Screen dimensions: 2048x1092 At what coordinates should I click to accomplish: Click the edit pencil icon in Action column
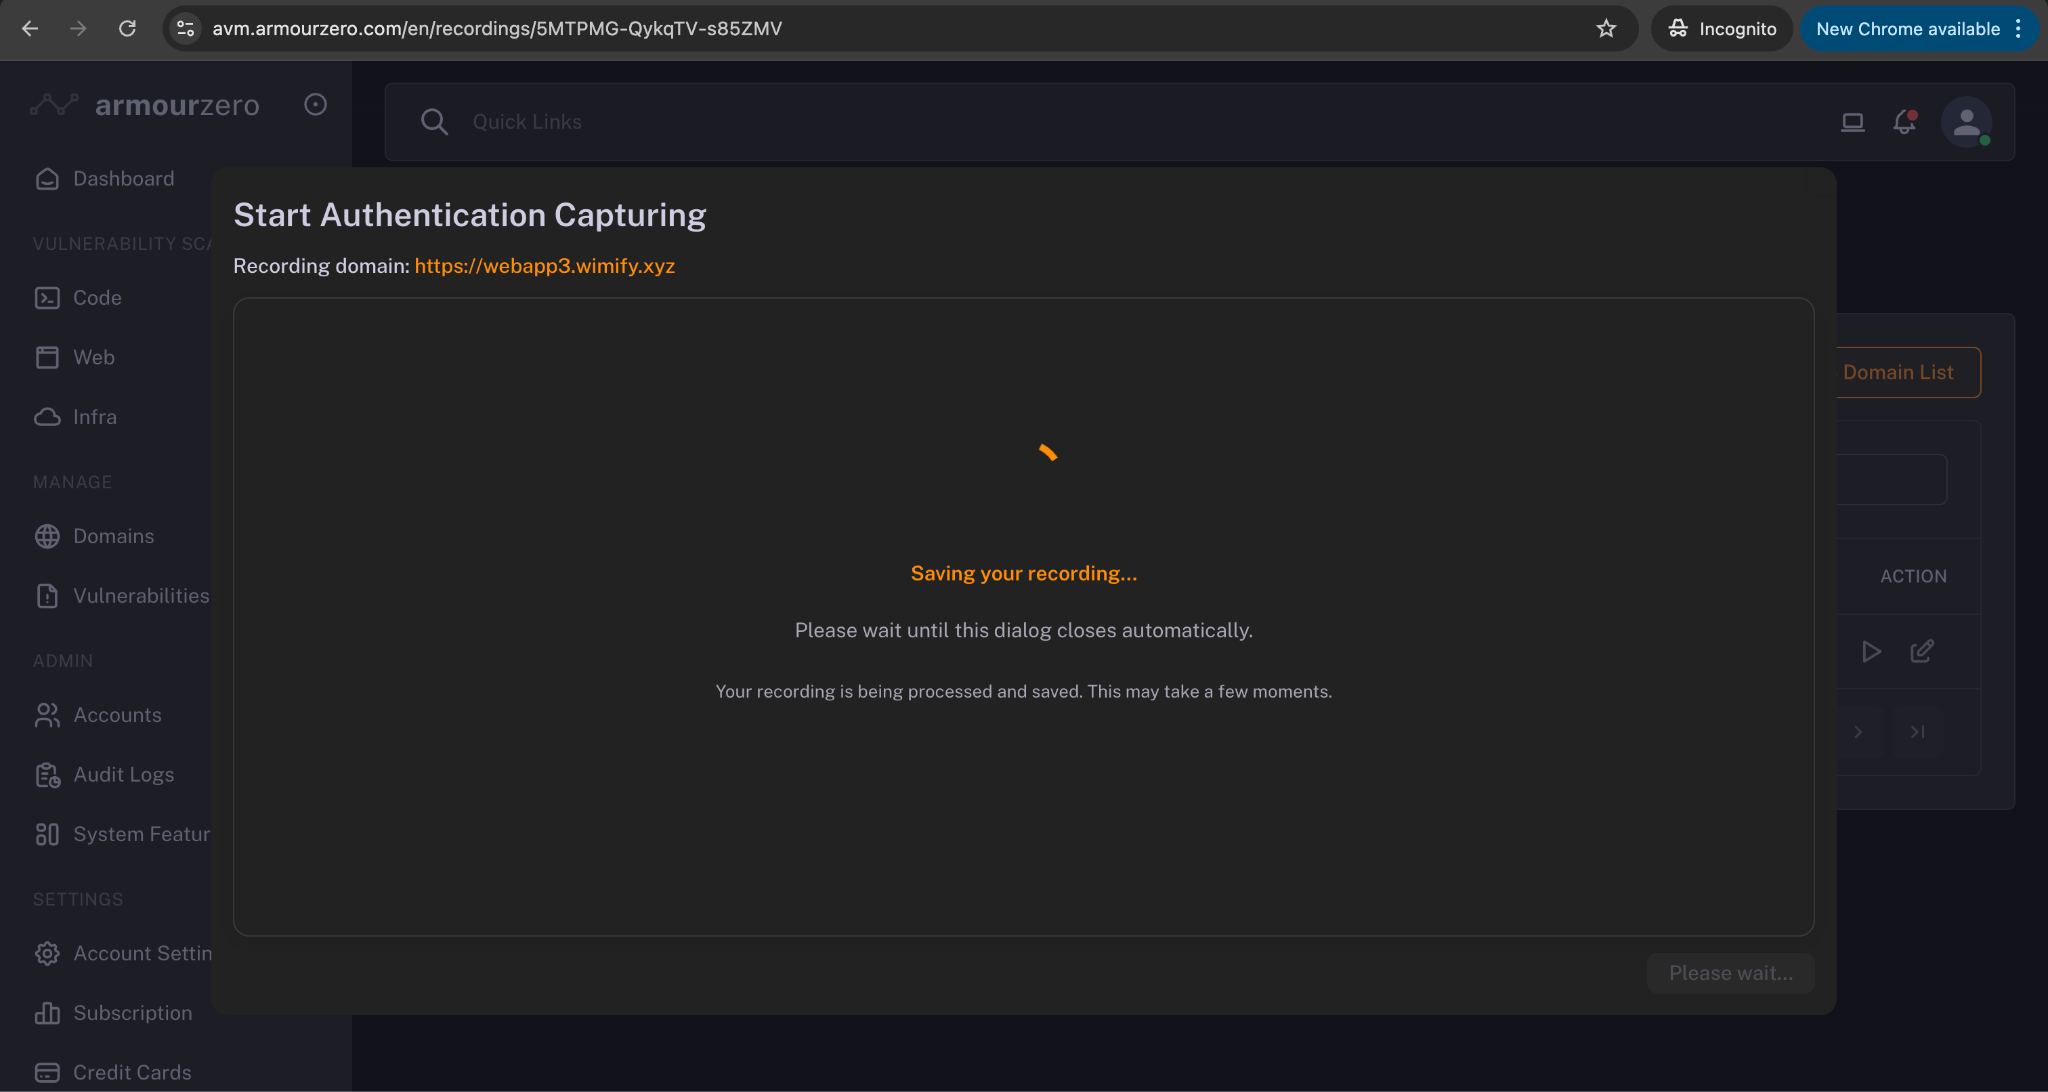pos(1922,652)
